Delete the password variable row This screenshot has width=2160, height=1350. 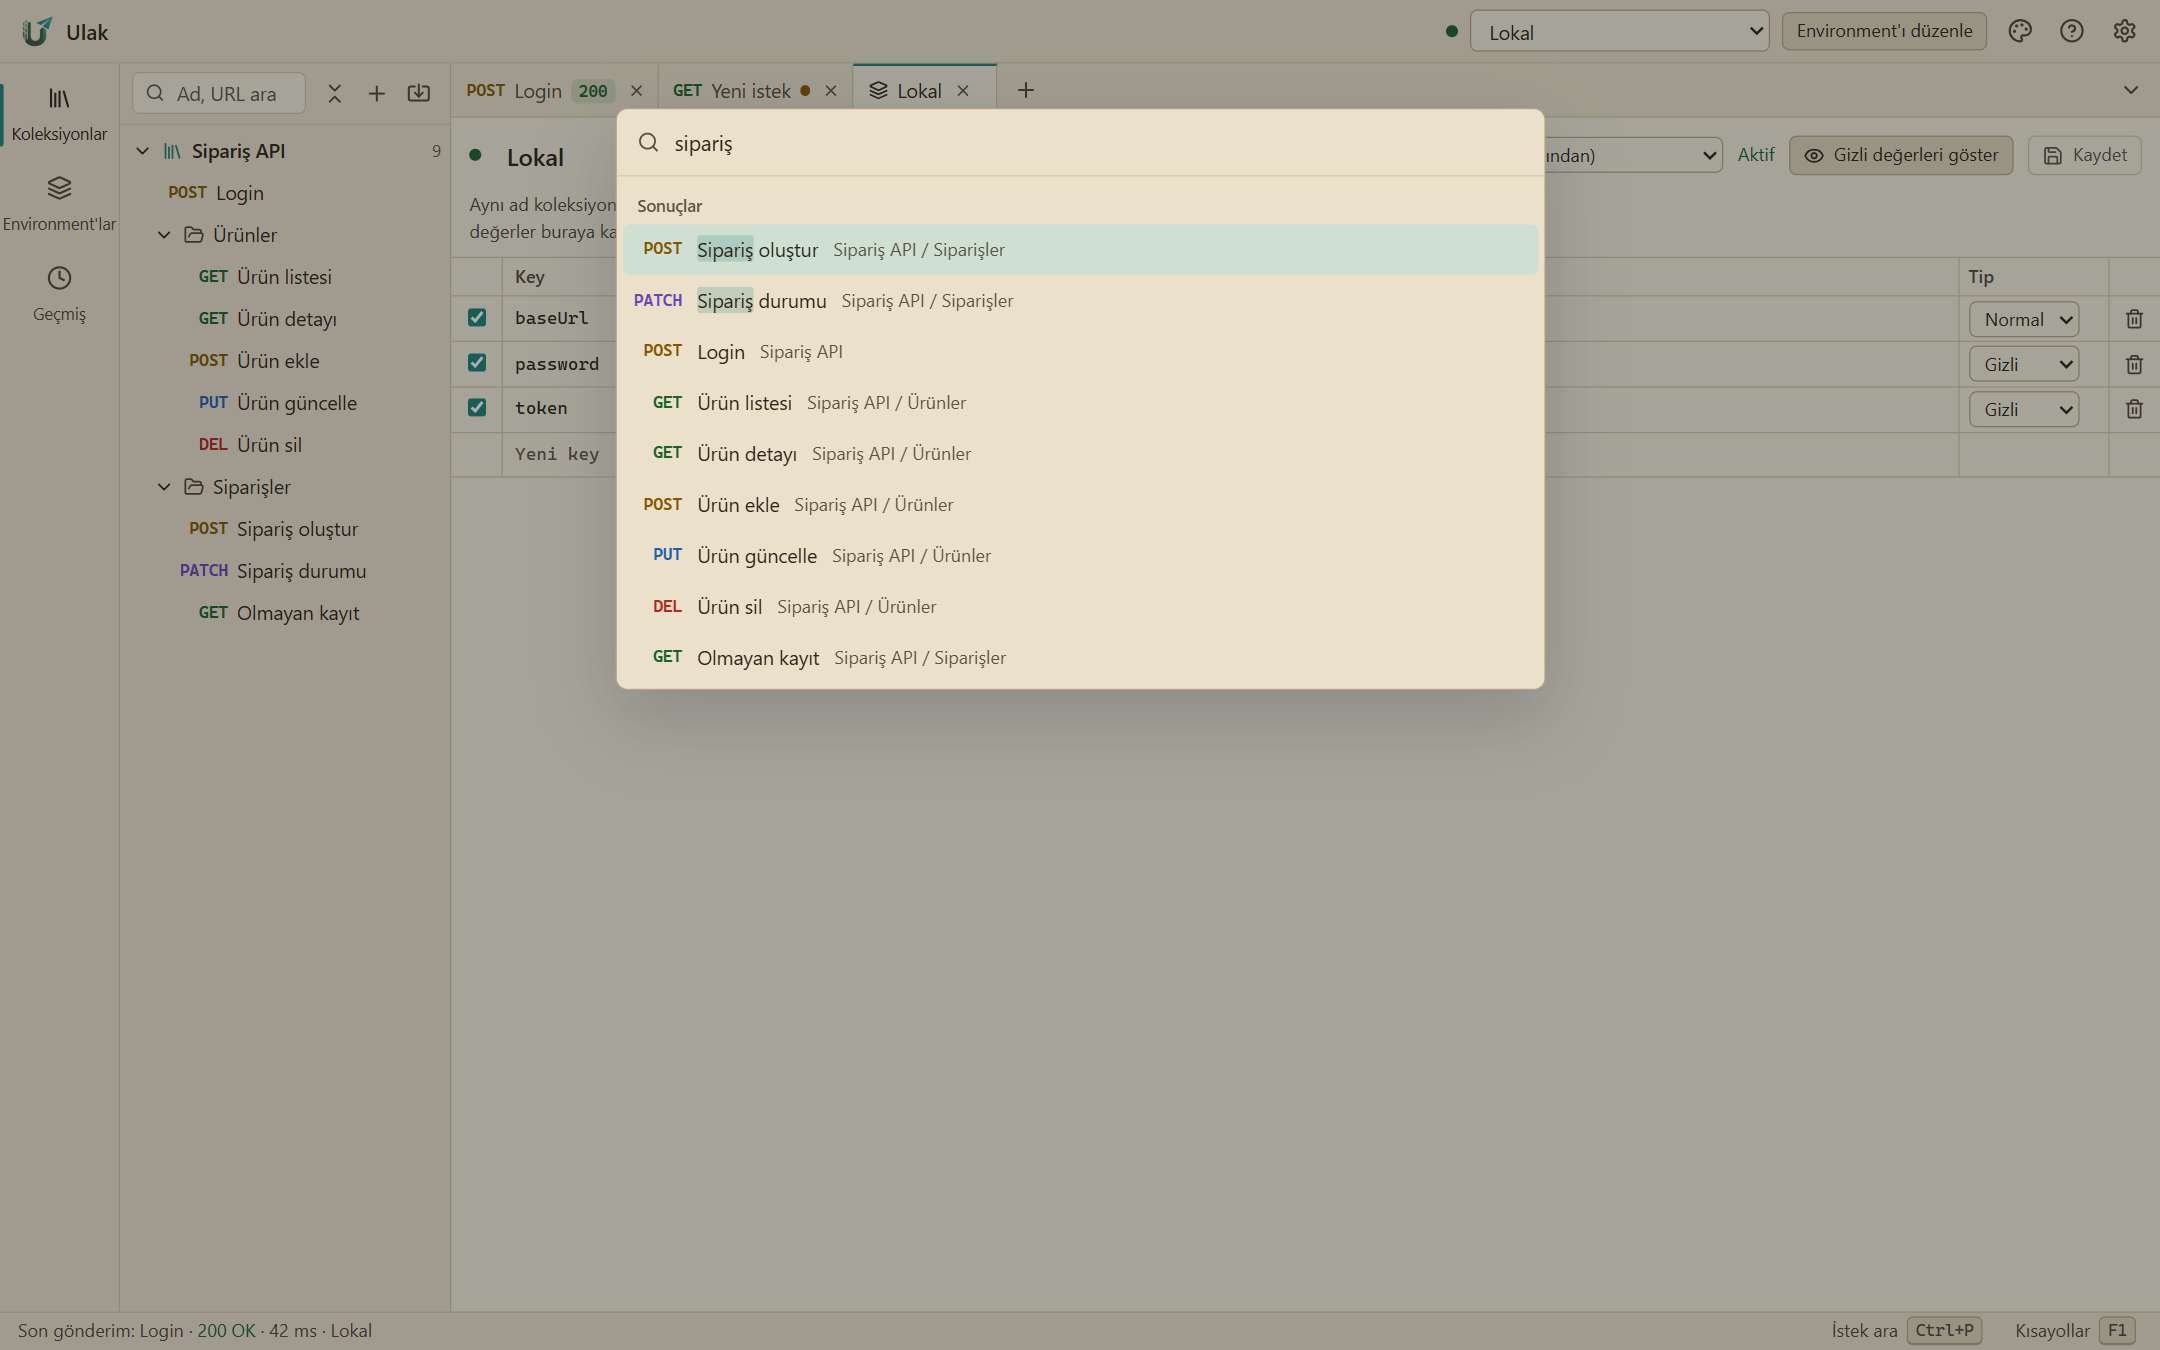click(x=2134, y=364)
